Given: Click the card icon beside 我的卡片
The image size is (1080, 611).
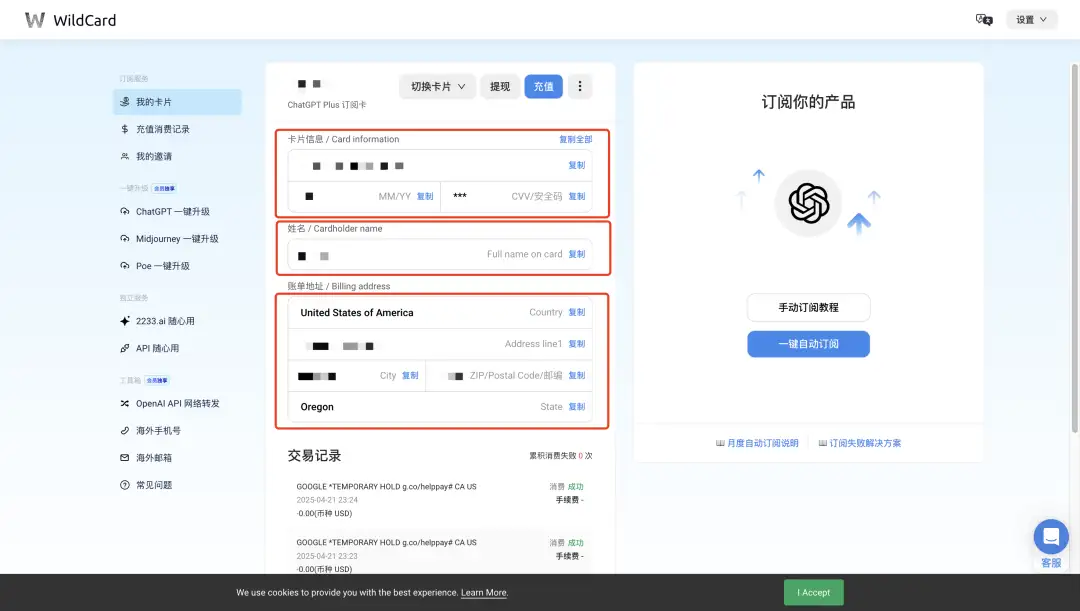Looking at the screenshot, I should point(125,102).
